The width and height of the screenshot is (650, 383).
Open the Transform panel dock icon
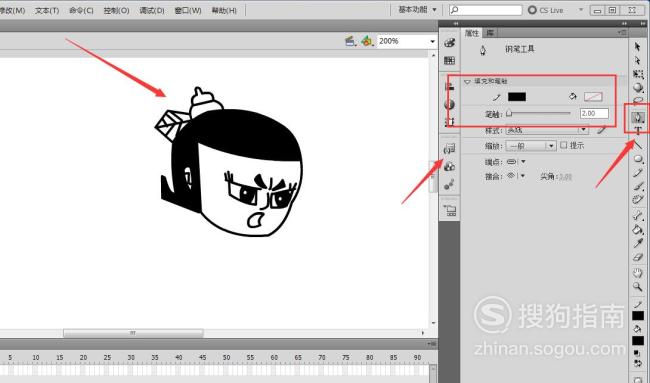pyautogui.click(x=449, y=122)
